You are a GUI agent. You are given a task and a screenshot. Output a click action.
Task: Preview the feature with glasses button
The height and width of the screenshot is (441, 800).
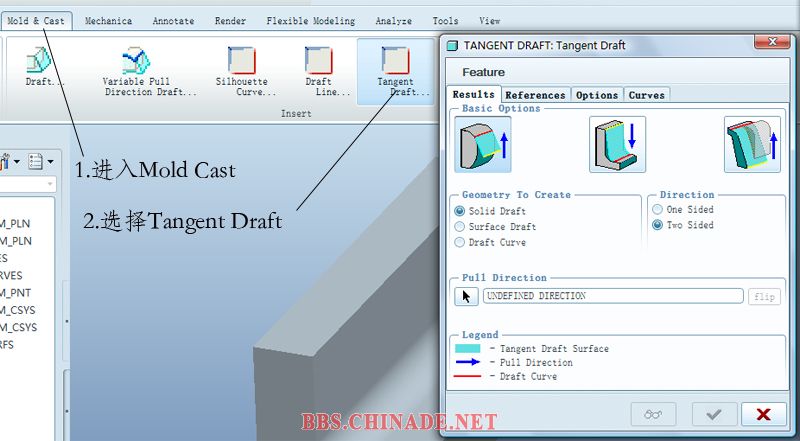click(x=654, y=414)
